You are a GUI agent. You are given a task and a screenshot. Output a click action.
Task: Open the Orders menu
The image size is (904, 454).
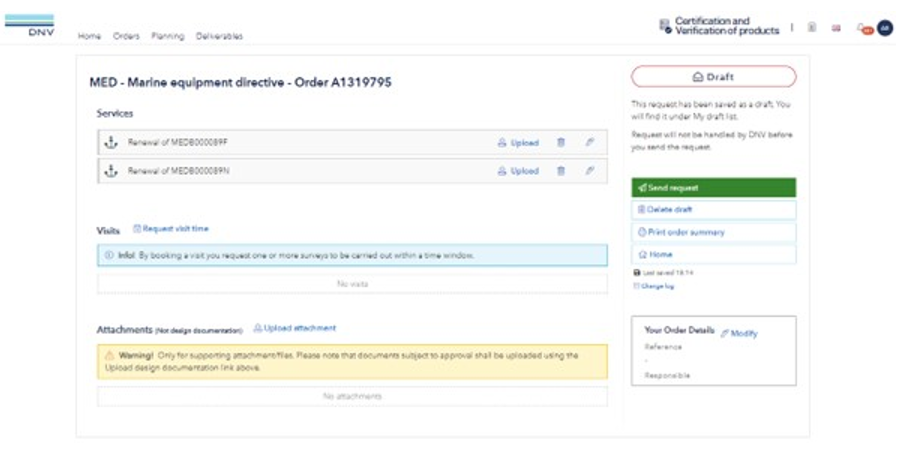(x=126, y=36)
